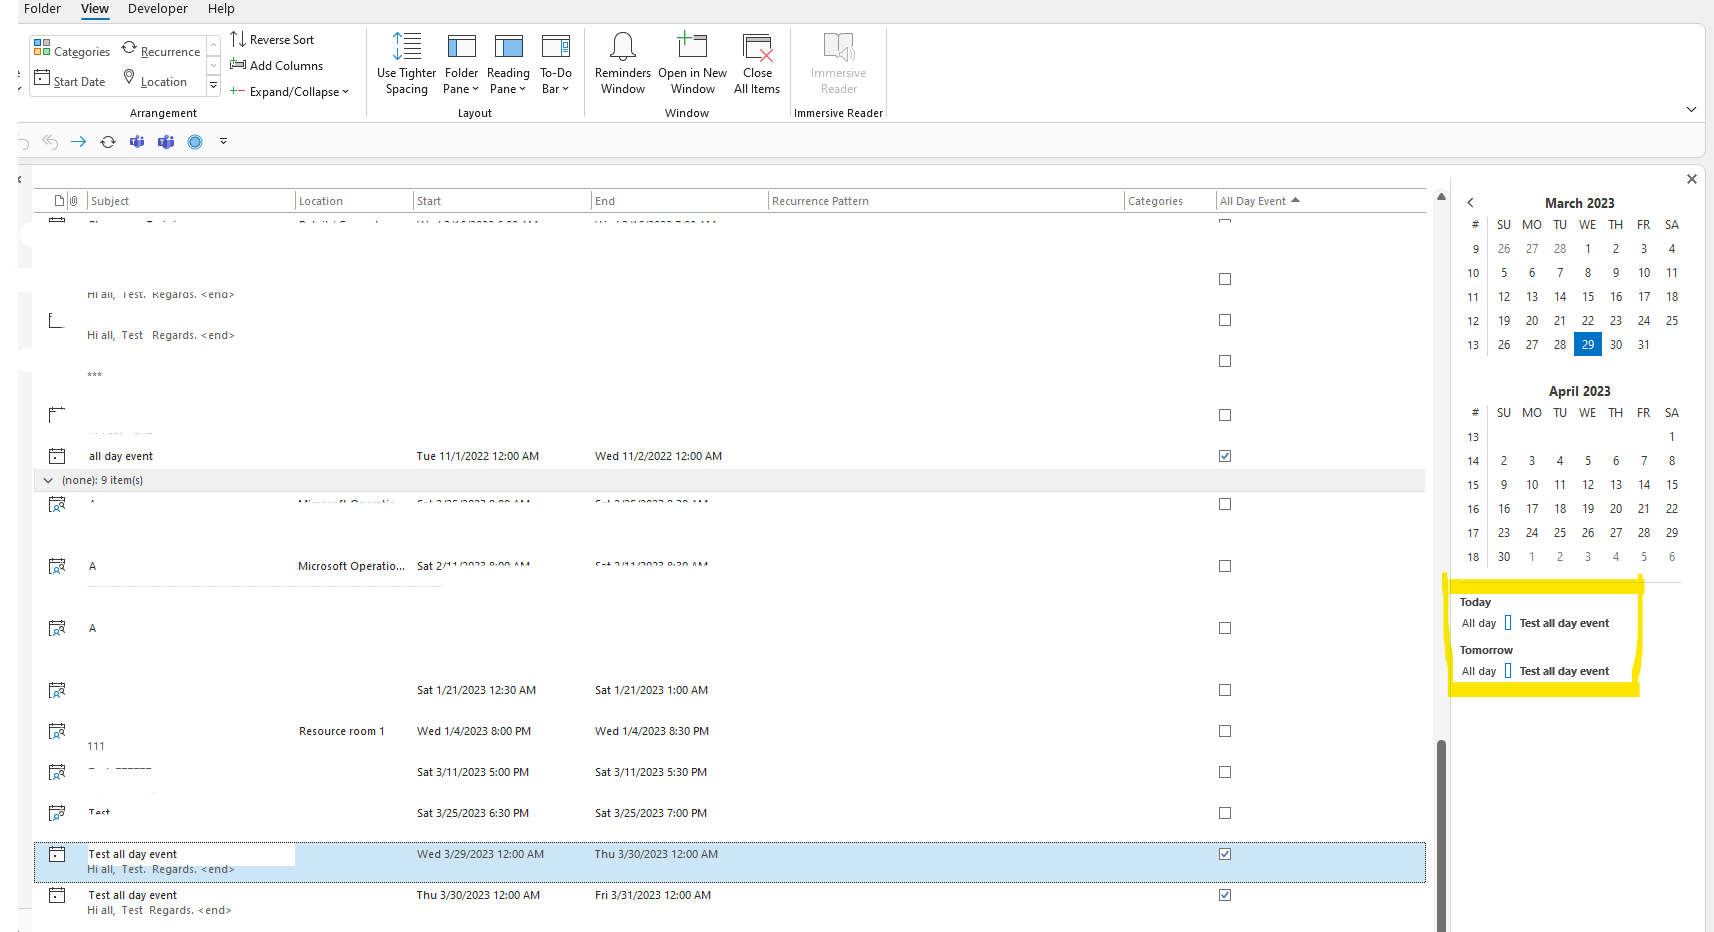Click the Immersive Reader button
This screenshot has width=1714, height=932.
tap(839, 64)
